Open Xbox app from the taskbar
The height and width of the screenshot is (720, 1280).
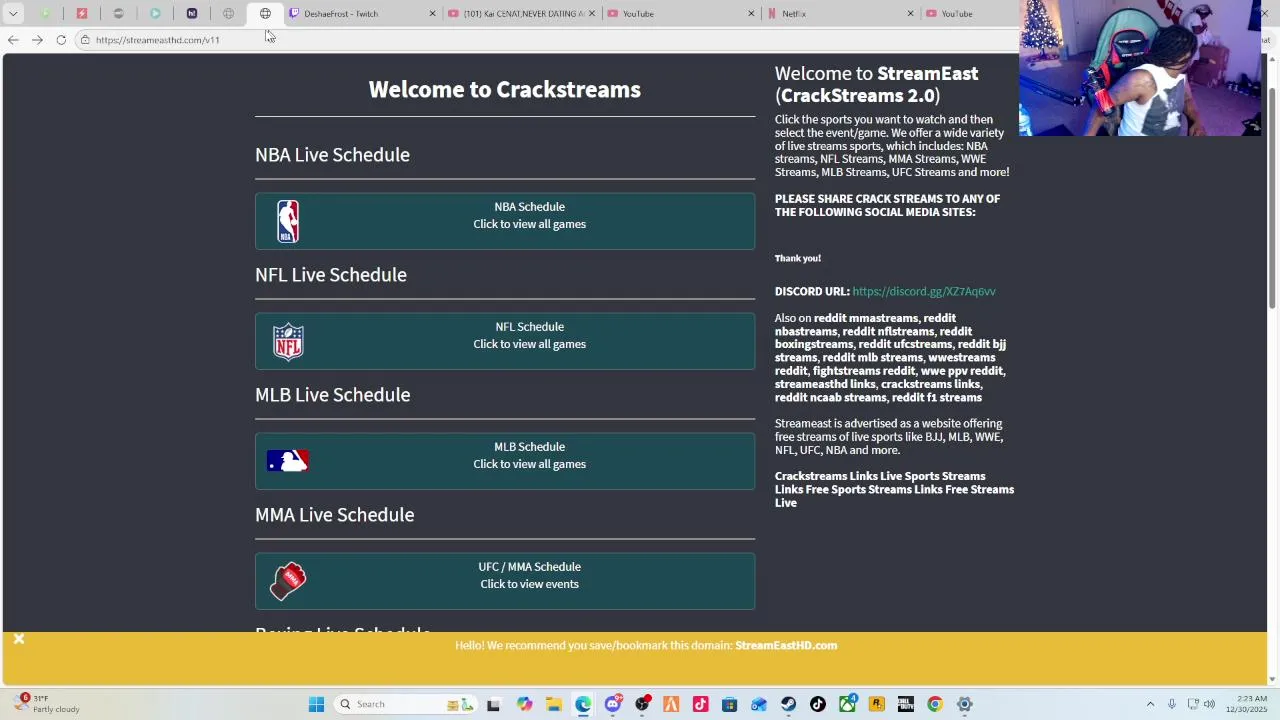pyautogui.click(x=847, y=704)
